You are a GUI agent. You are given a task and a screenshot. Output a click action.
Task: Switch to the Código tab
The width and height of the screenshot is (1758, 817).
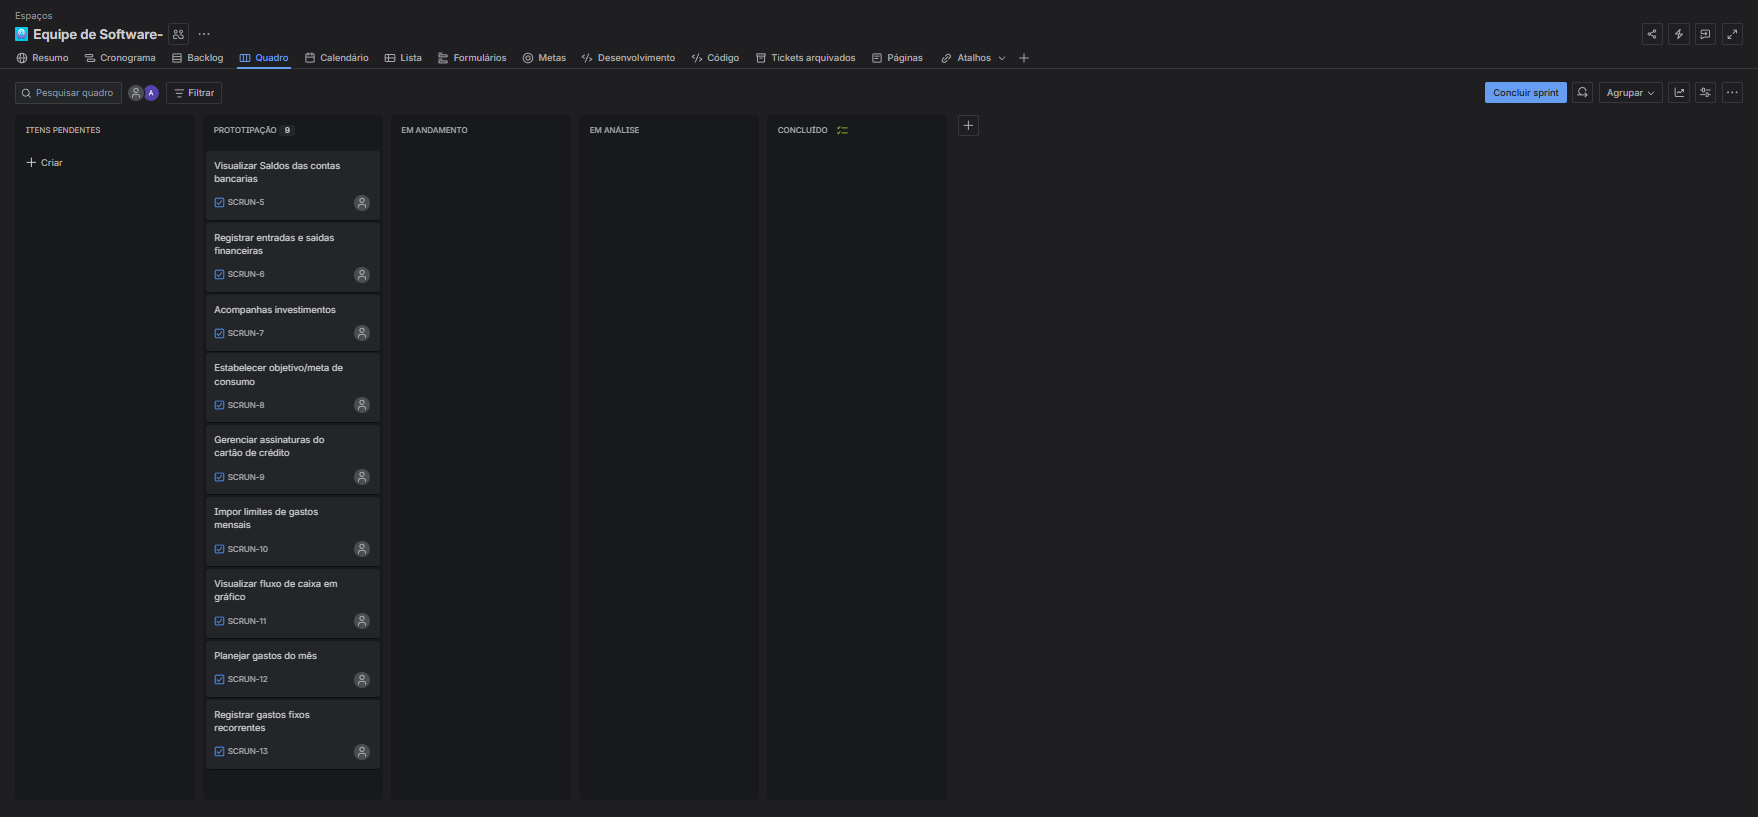pos(715,58)
